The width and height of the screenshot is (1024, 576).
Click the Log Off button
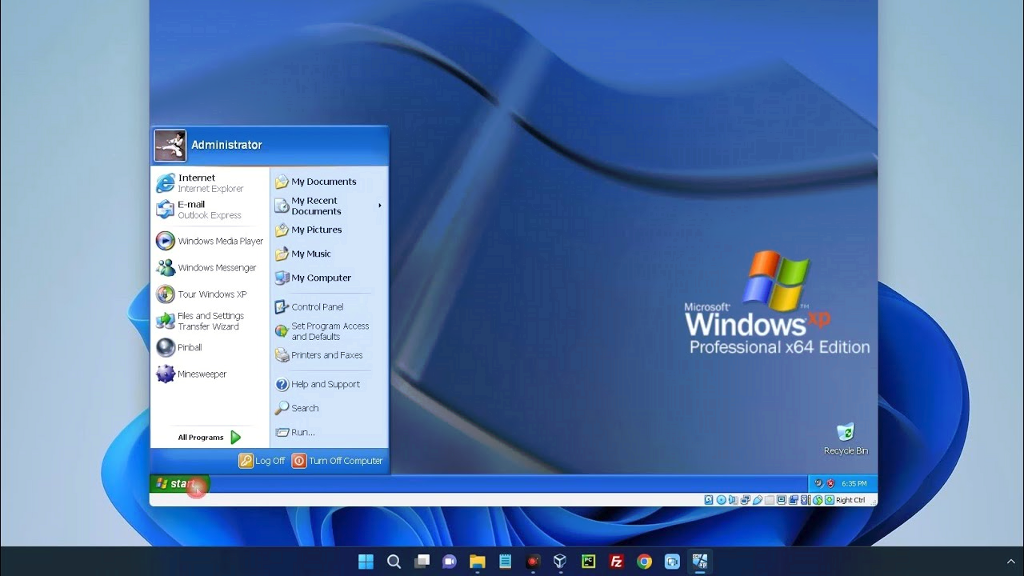click(x=262, y=460)
